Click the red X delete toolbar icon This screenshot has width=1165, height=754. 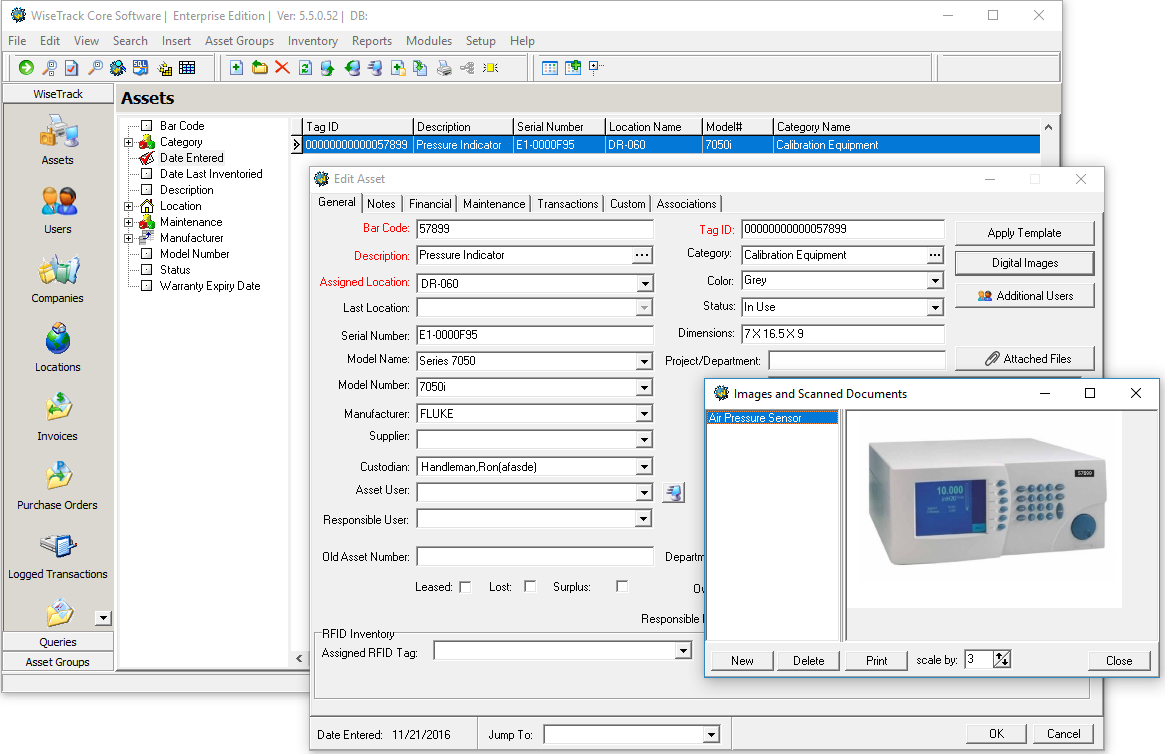click(x=282, y=68)
